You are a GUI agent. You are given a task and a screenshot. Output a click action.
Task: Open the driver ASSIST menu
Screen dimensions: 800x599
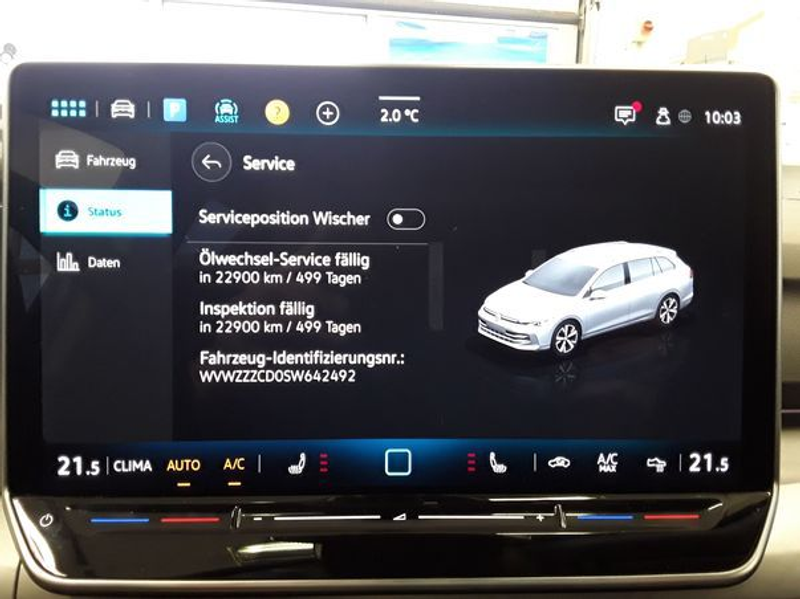pyautogui.click(x=227, y=112)
